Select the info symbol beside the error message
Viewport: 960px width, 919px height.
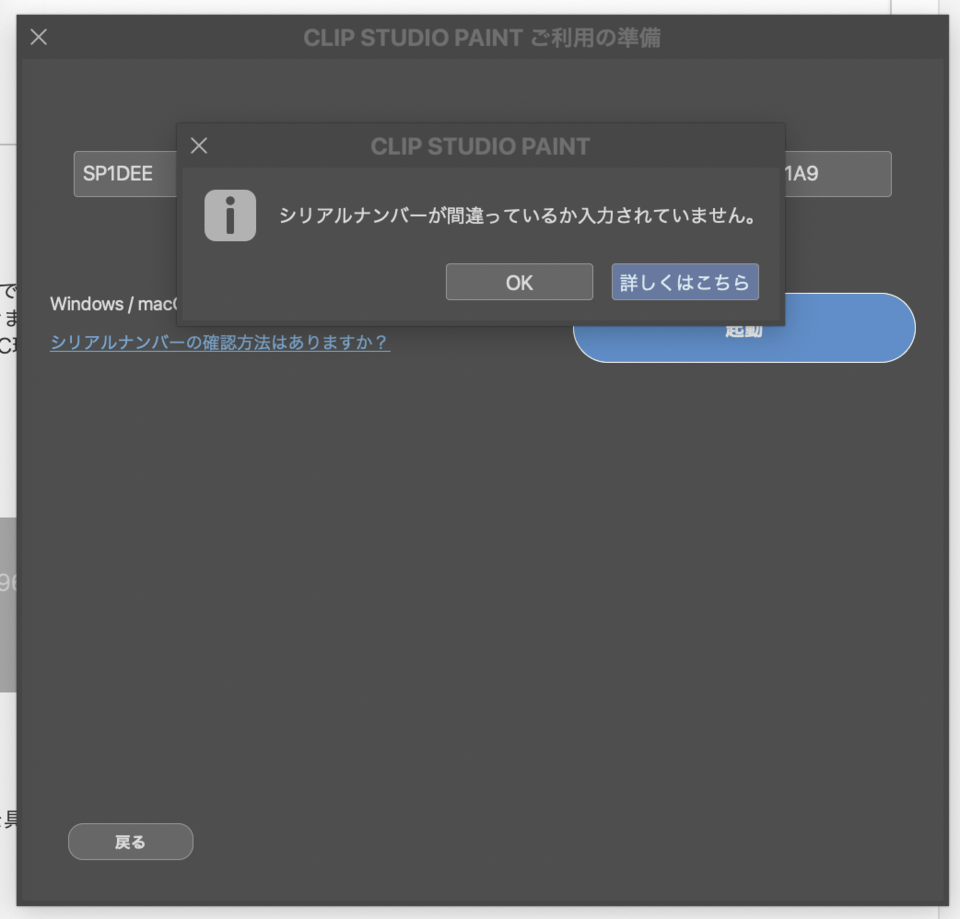pyautogui.click(x=229, y=215)
